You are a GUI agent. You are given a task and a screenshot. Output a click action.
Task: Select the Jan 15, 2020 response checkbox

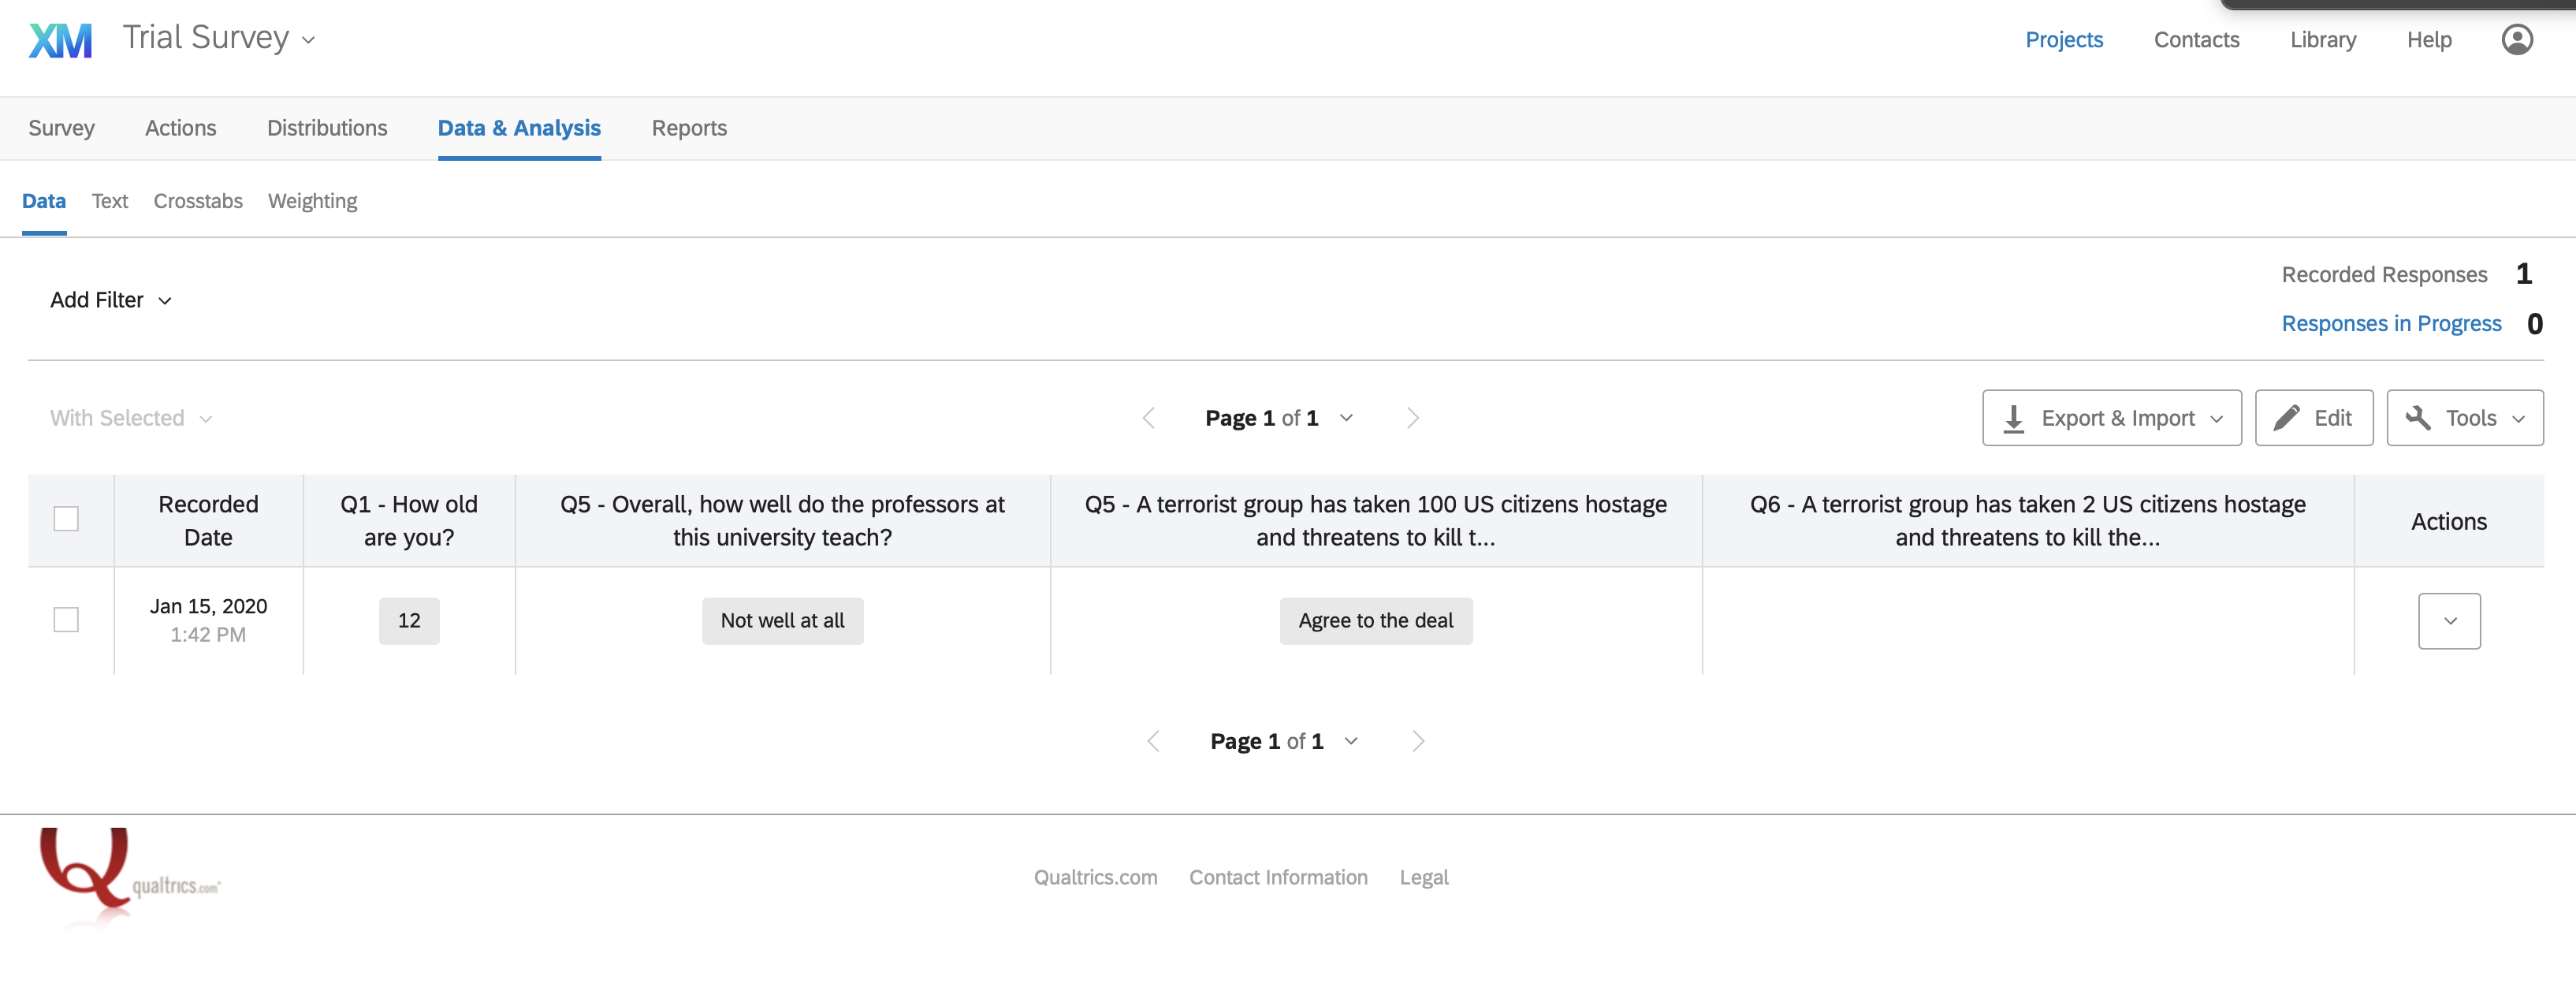[66, 620]
